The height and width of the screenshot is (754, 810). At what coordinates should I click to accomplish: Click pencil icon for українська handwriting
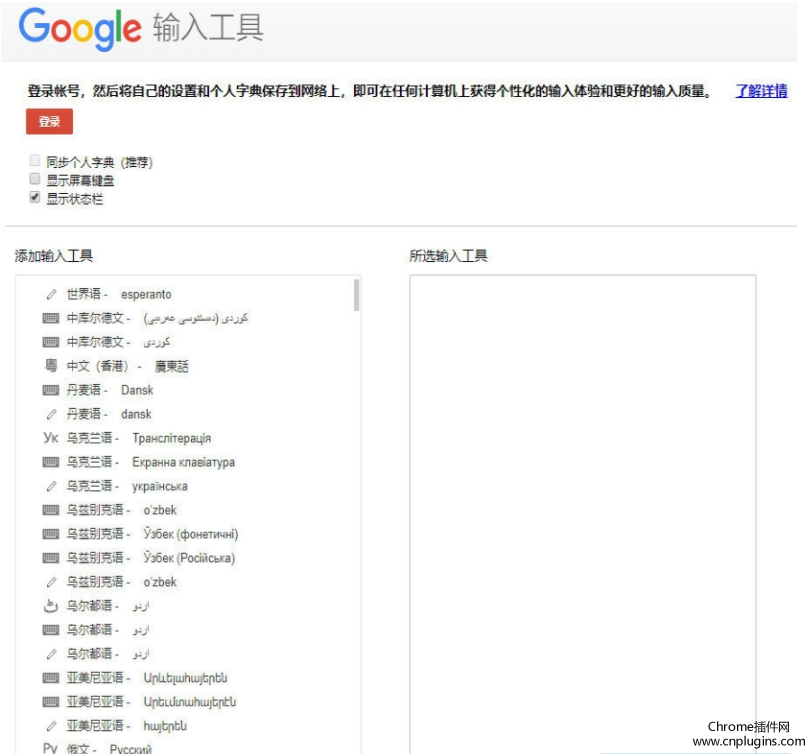click(51, 486)
